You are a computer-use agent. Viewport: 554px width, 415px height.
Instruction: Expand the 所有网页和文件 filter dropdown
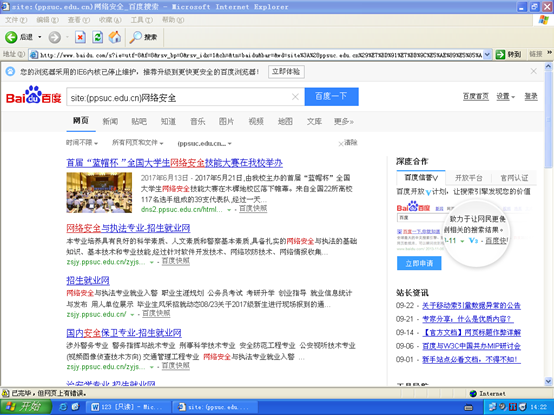(137, 143)
